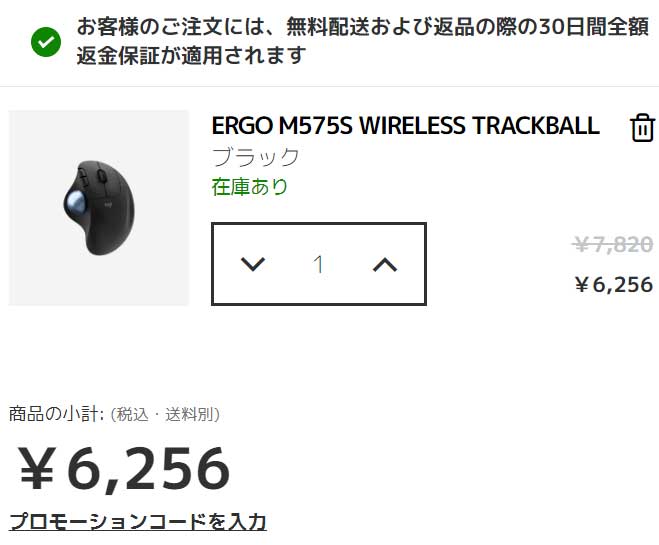Click the yen symbol of the large subtotal
The height and width of the screenshot is (545, 659).
pos(37,469)
